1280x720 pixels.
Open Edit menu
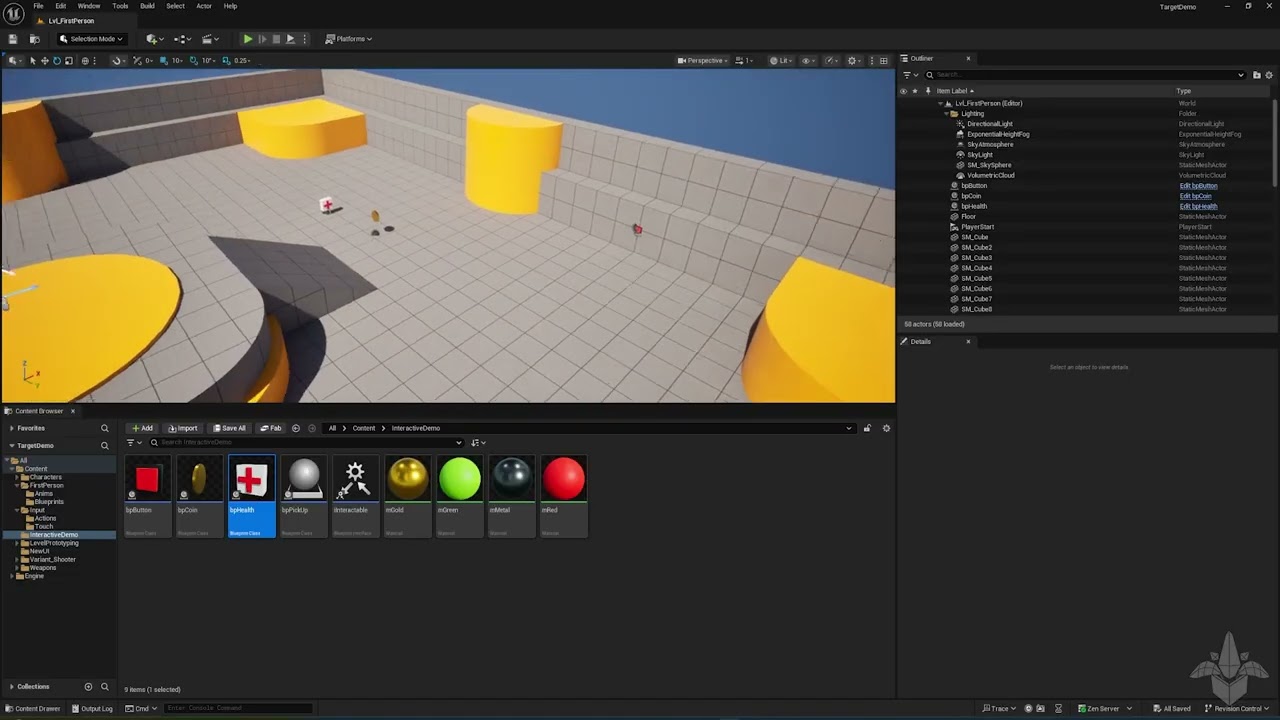pyautogui.click(x=61, y=6)
